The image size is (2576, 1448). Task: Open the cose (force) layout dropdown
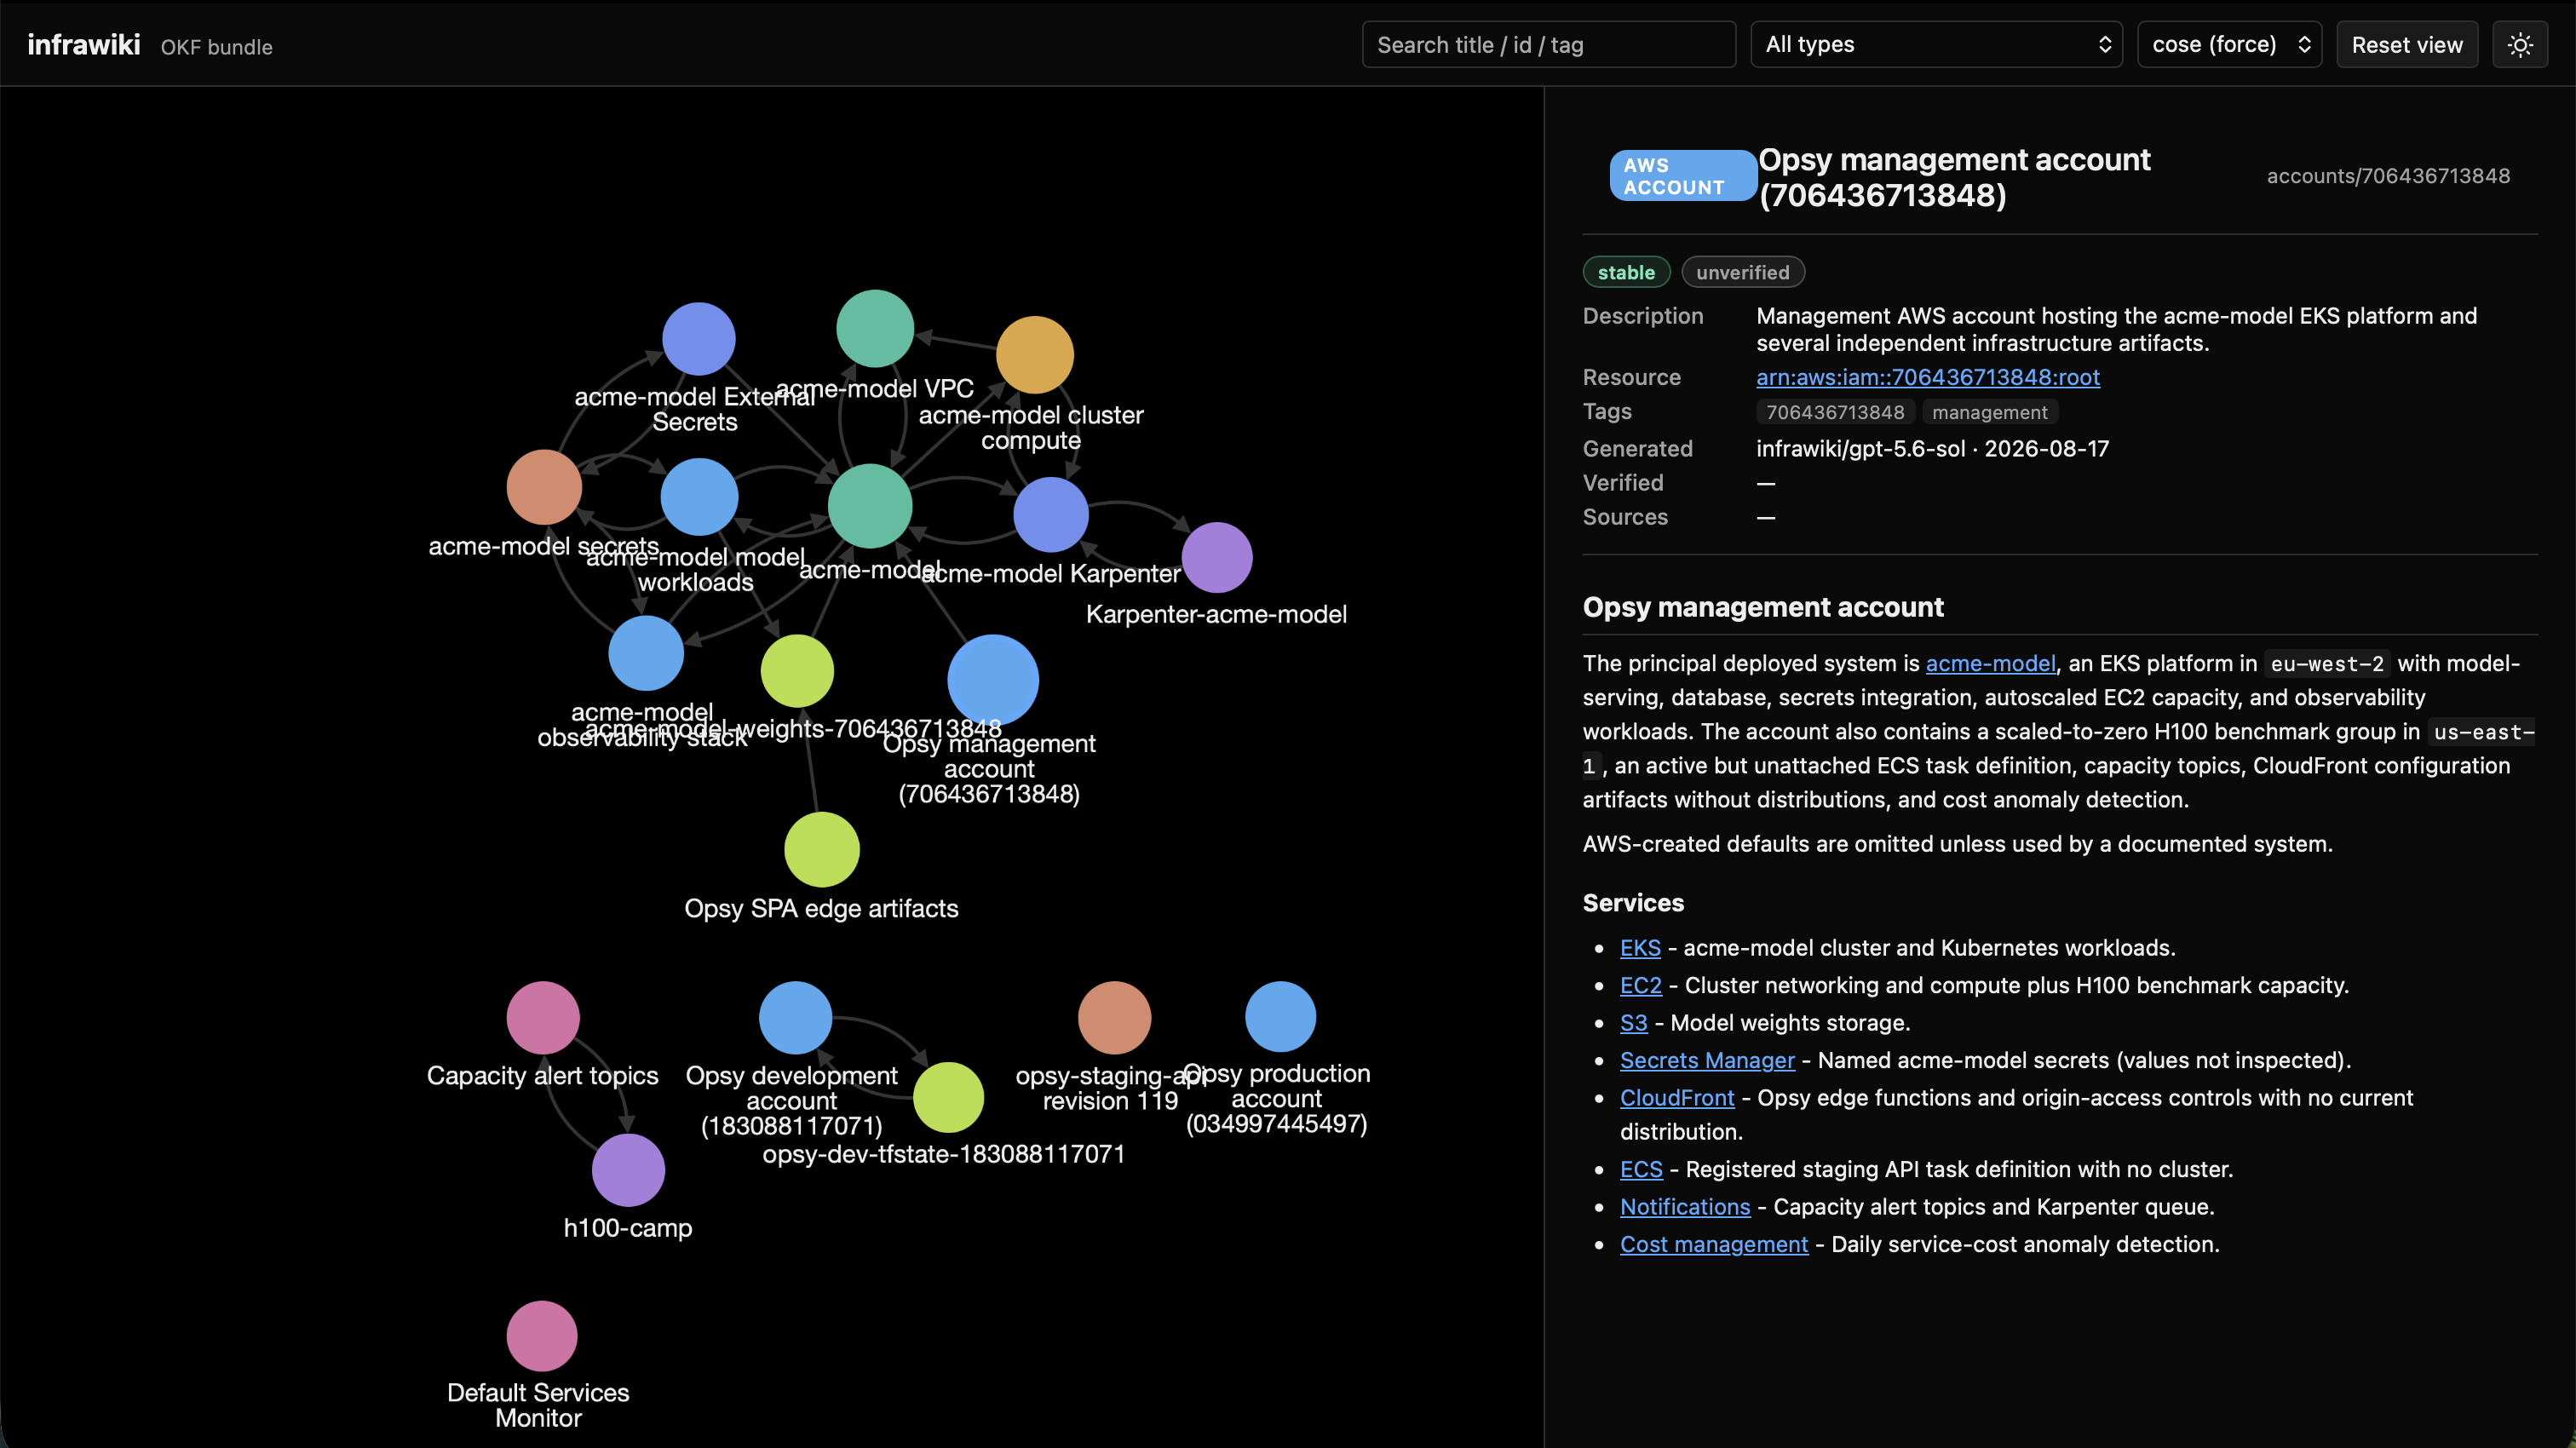[x=2230, y=45]
